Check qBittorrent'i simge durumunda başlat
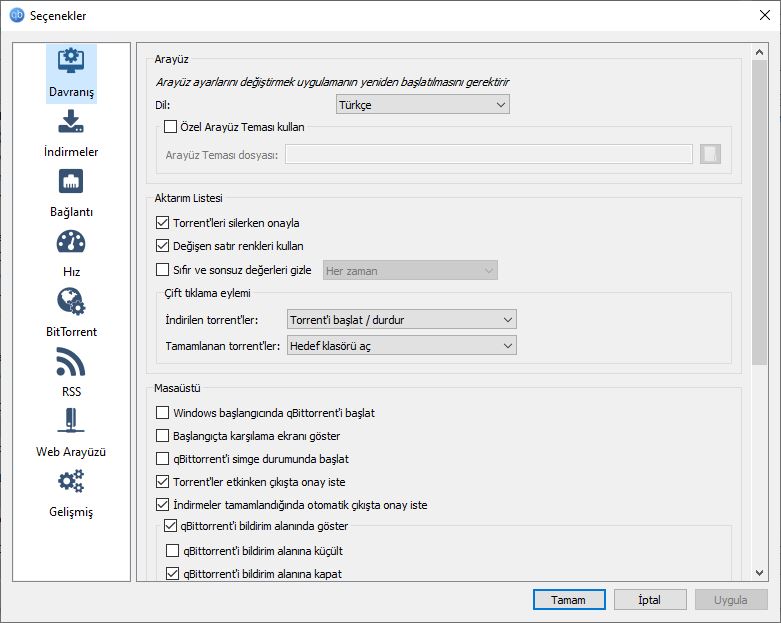 pos(162,458)
